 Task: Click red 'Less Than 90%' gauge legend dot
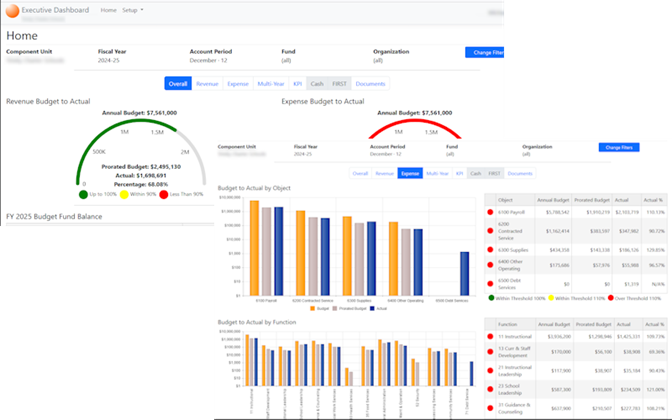[x=164, y=195]
